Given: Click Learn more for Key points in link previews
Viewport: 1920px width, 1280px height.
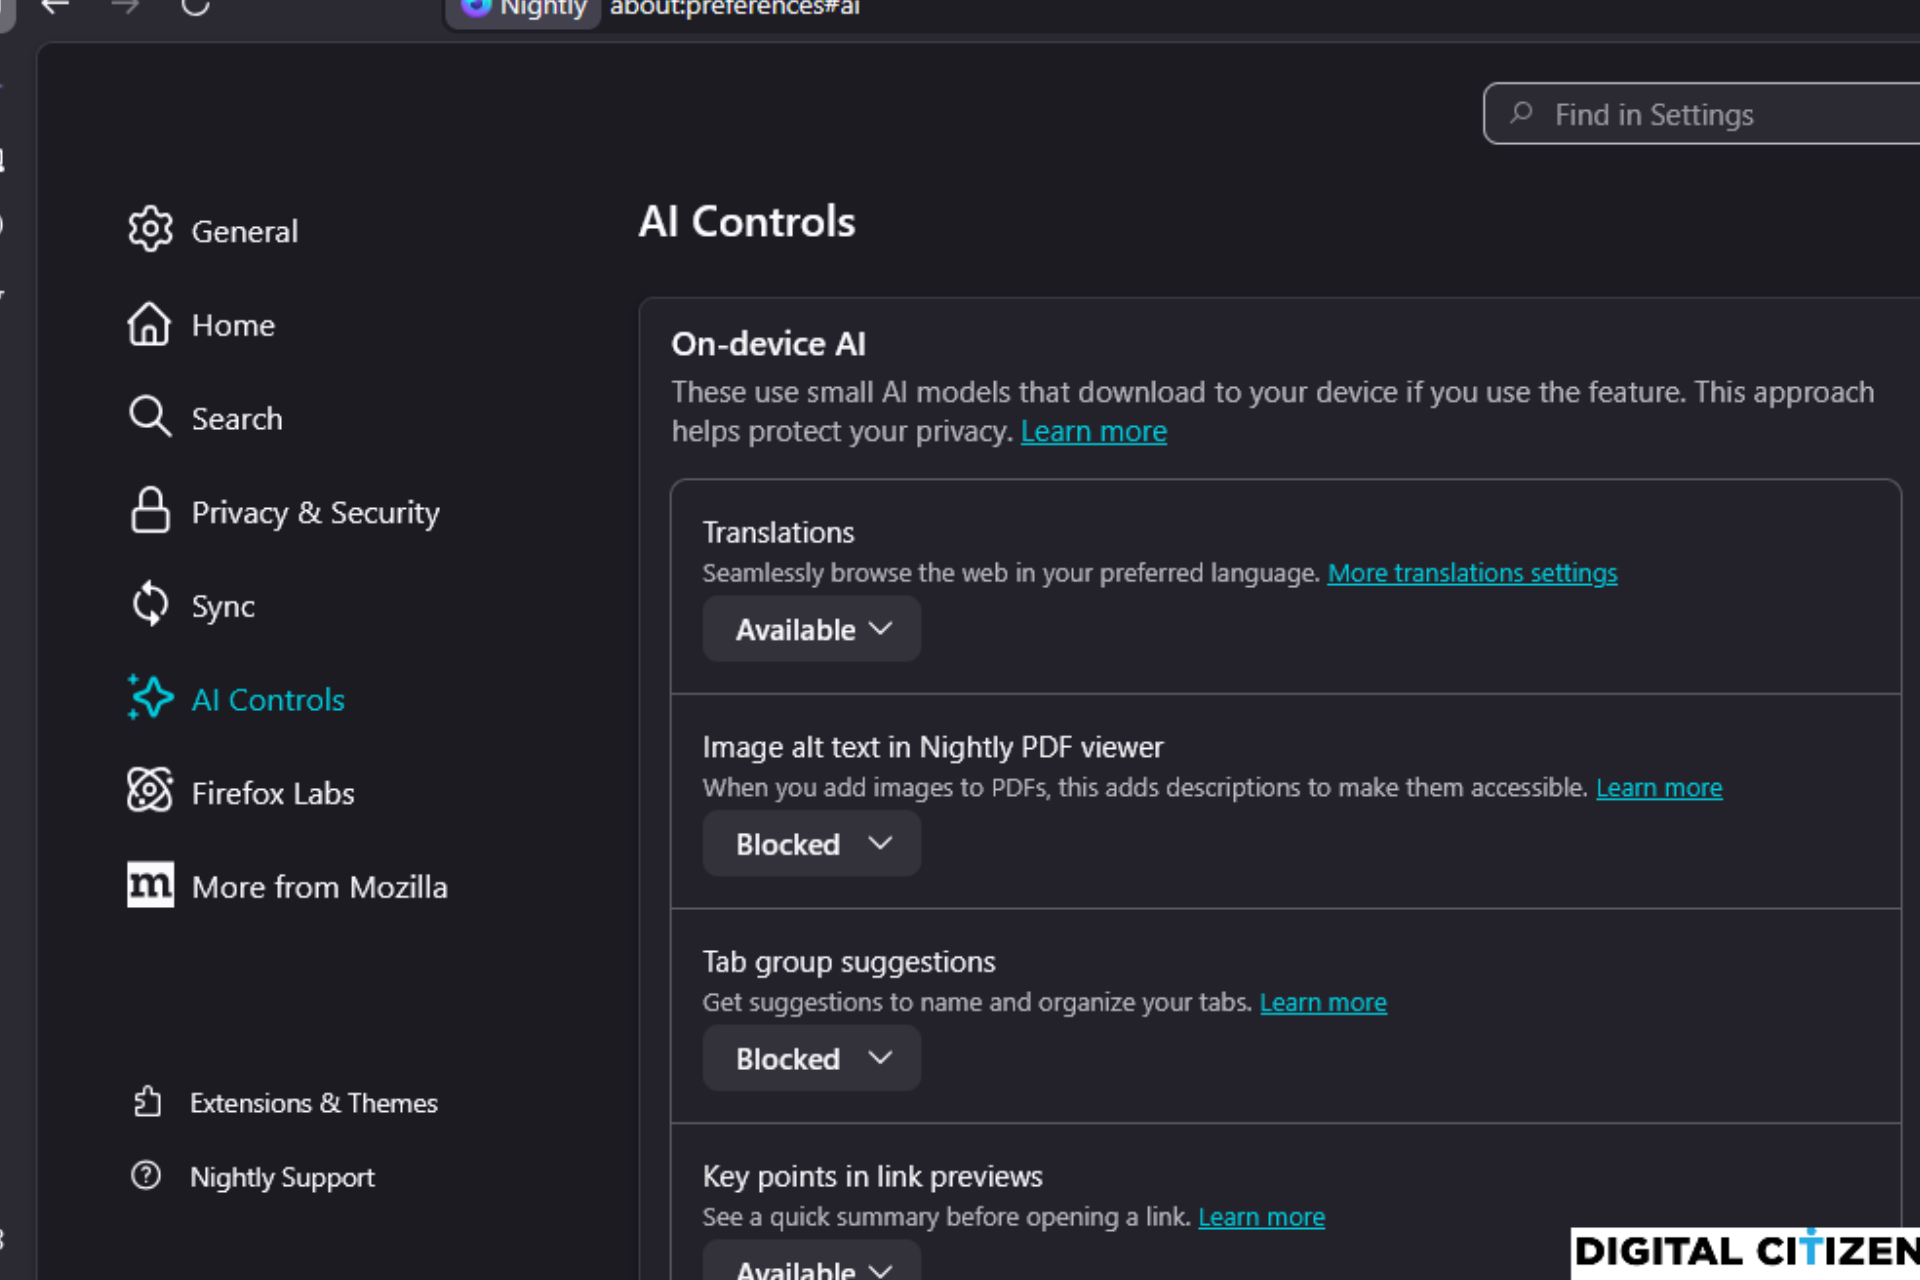Looking at the screenshot, I should click(x=1261, y=1217).
